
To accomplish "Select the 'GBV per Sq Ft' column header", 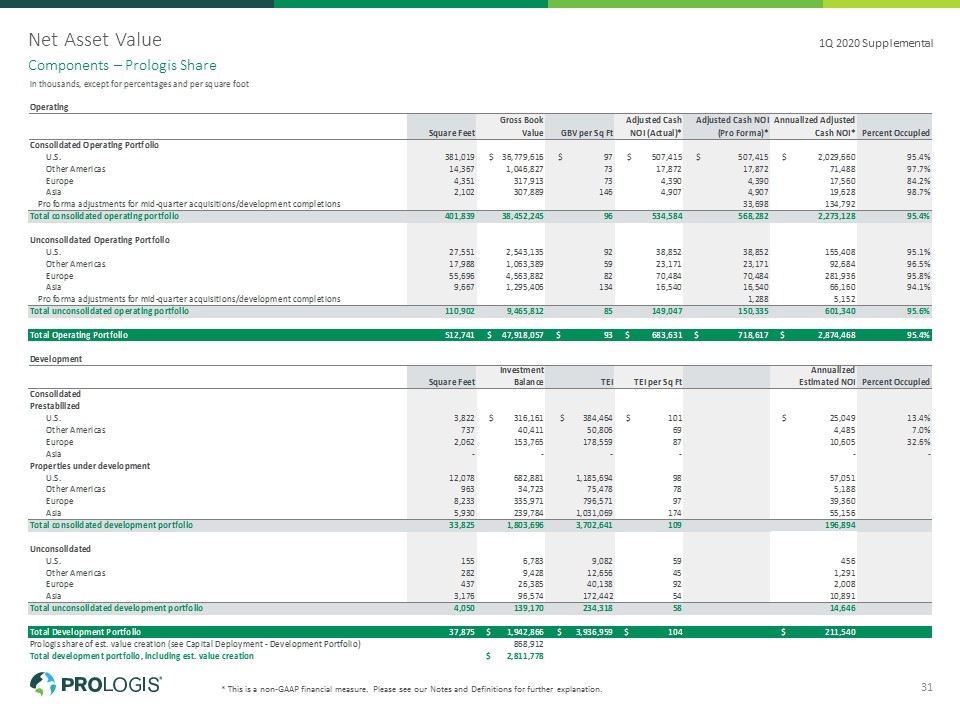I will pos(587,133).
